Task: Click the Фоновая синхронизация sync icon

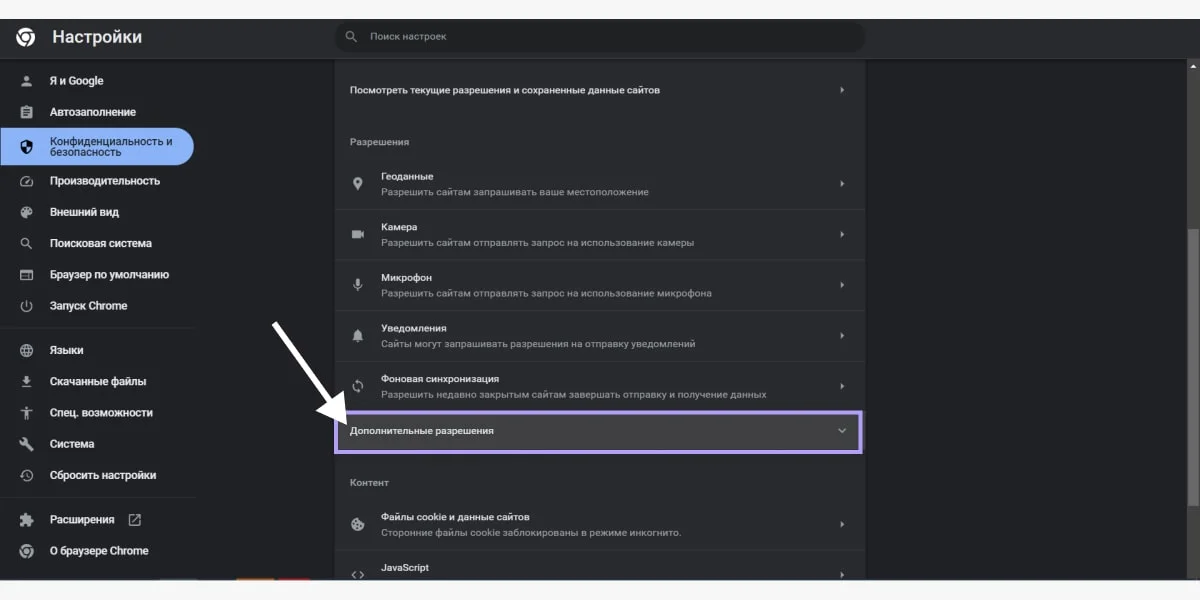Action: pyautogui.click(x=357, y=385)
